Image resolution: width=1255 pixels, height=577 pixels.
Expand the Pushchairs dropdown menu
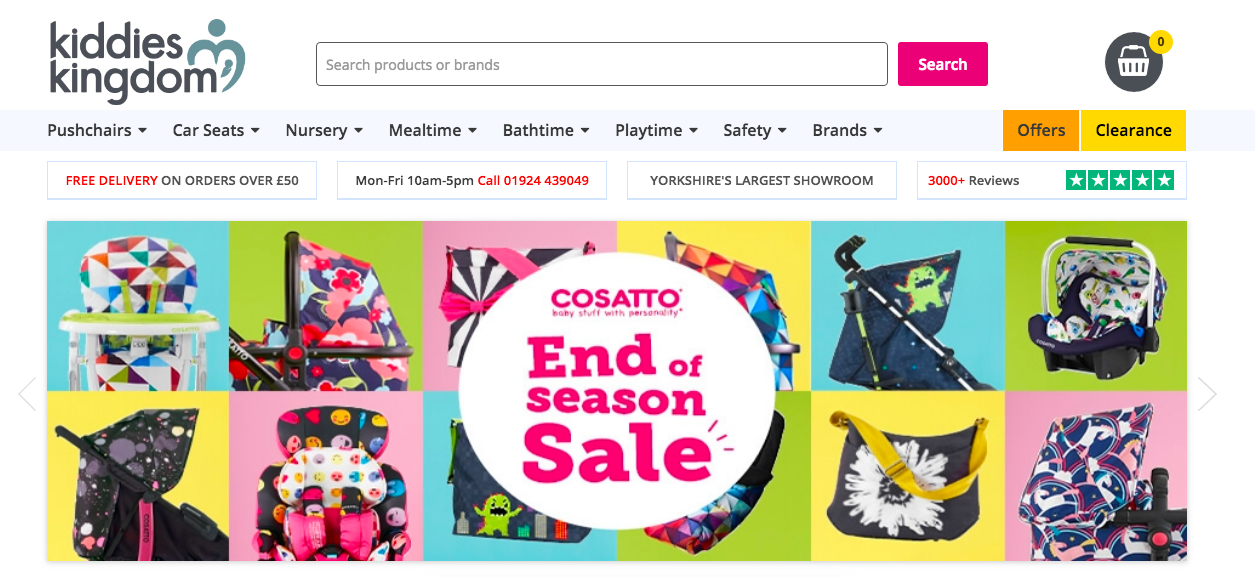click(97, 130)
